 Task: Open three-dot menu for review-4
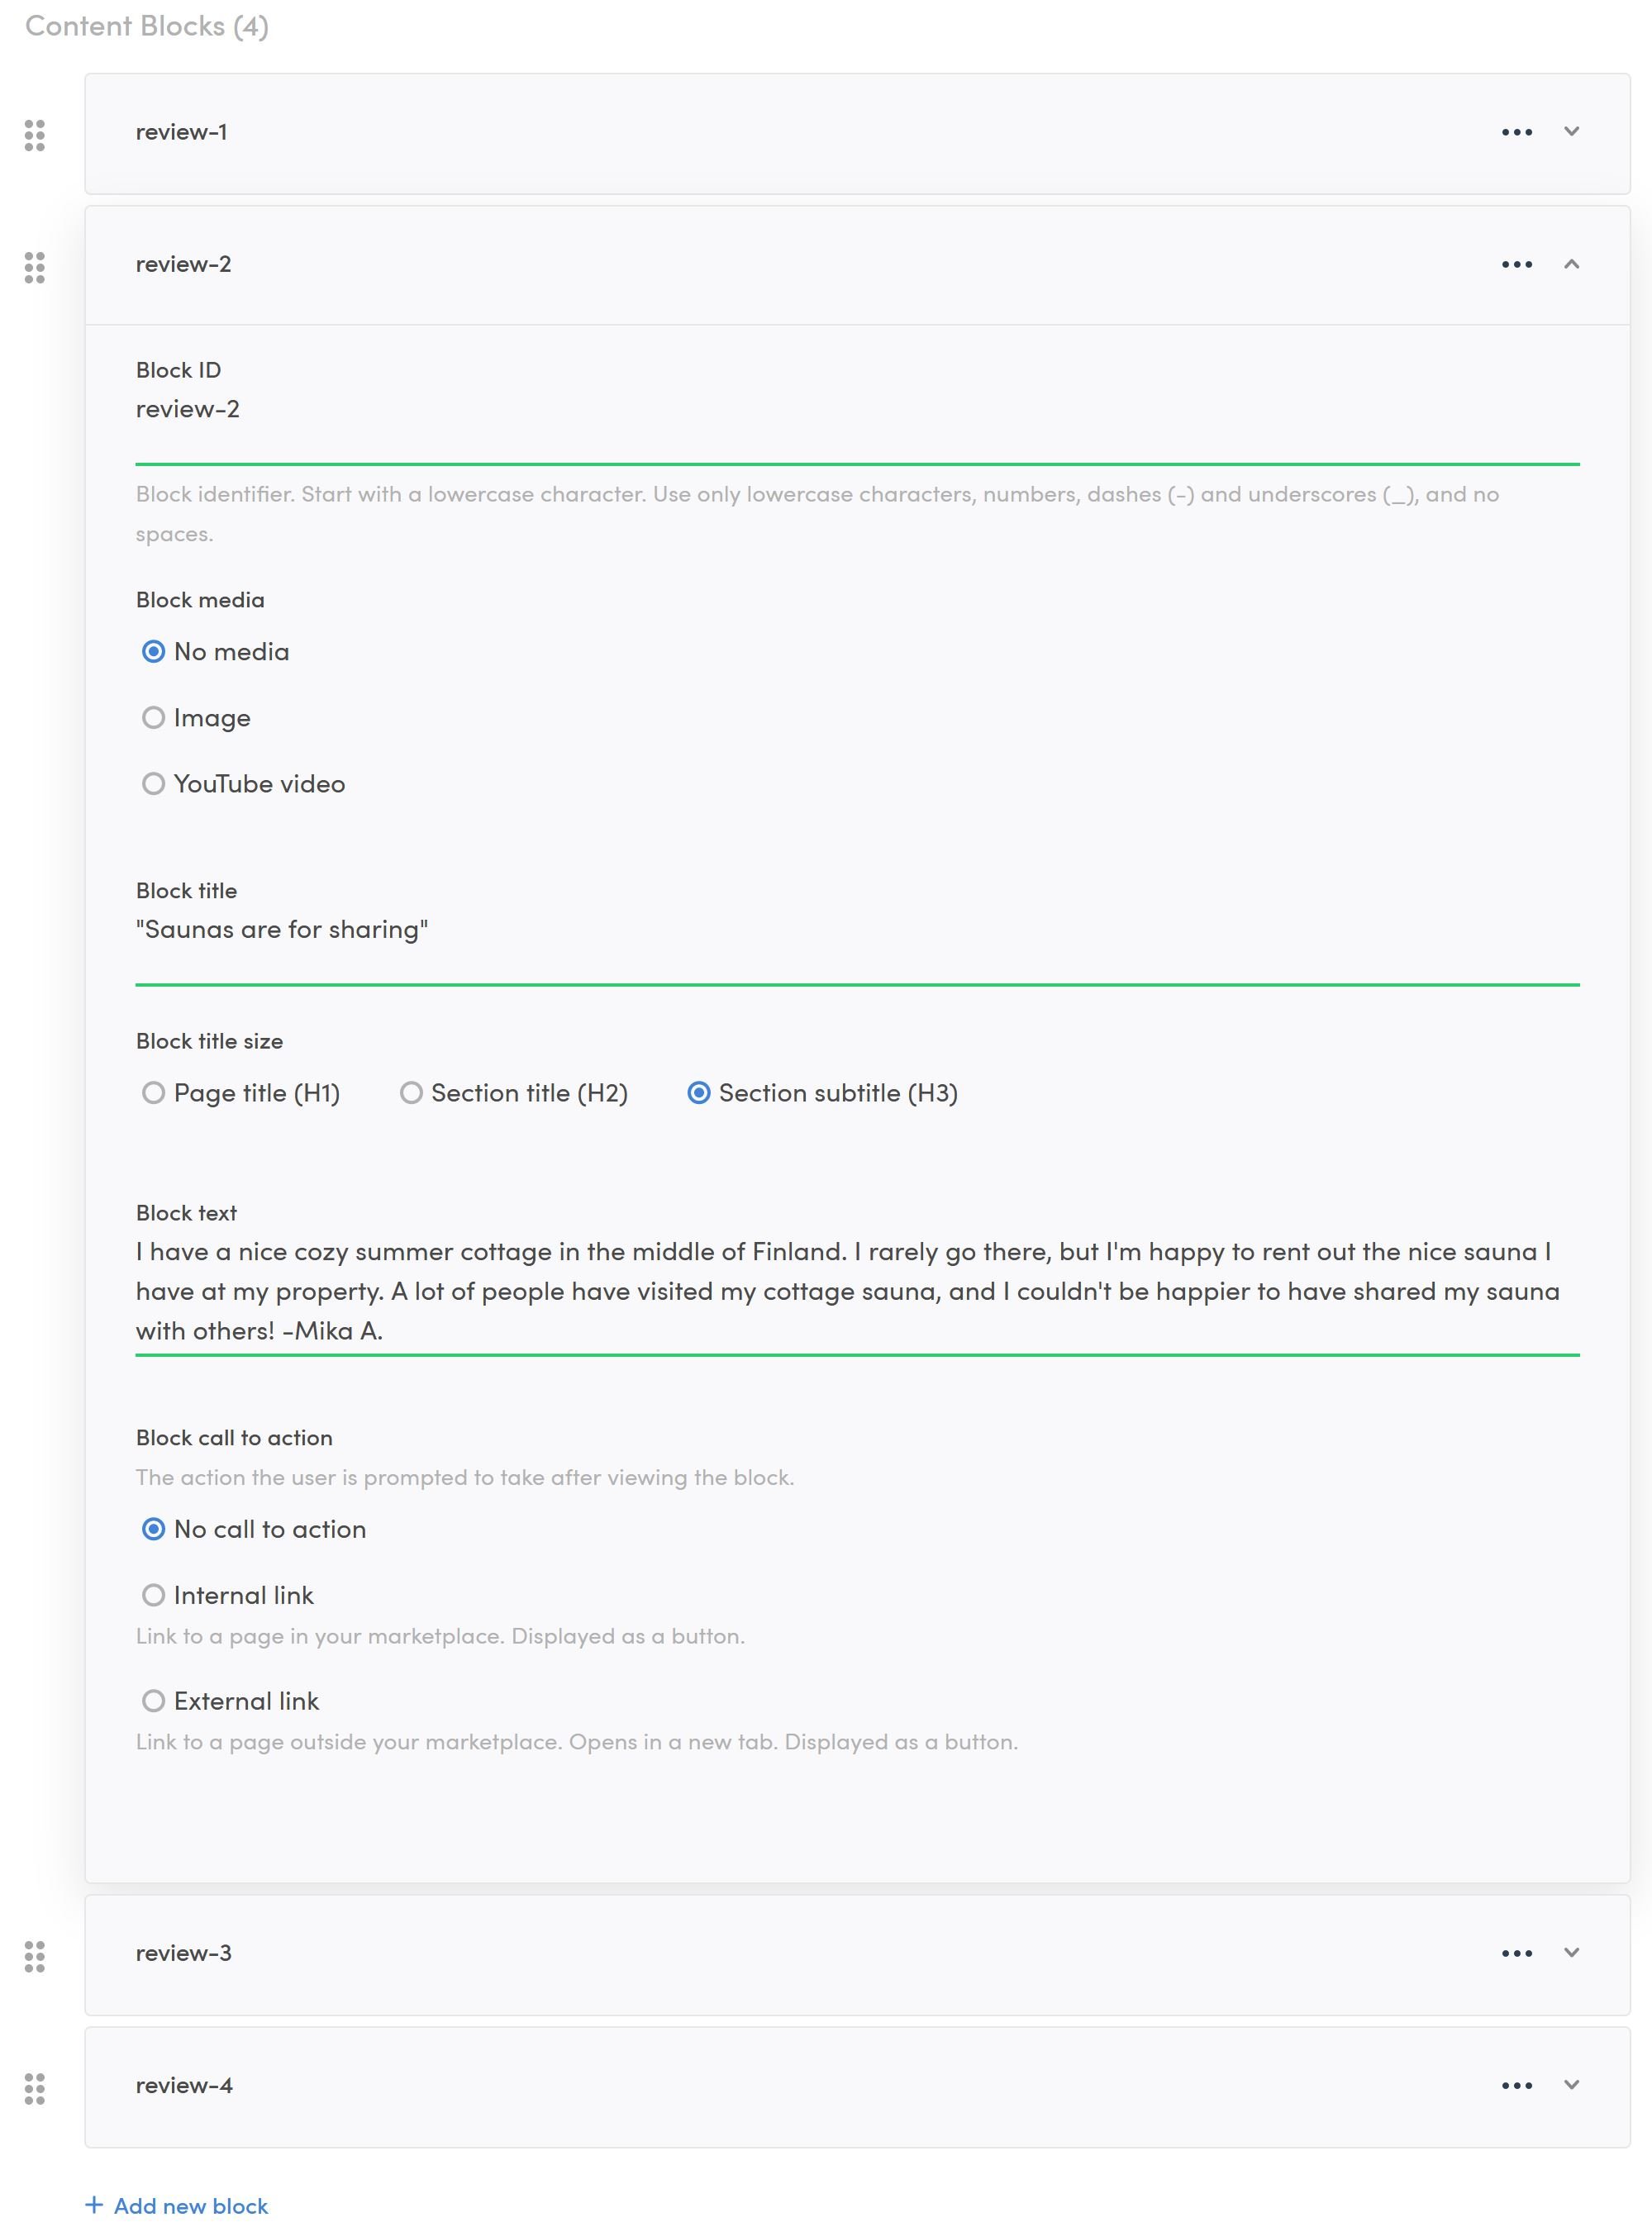click(1516, 2085)
